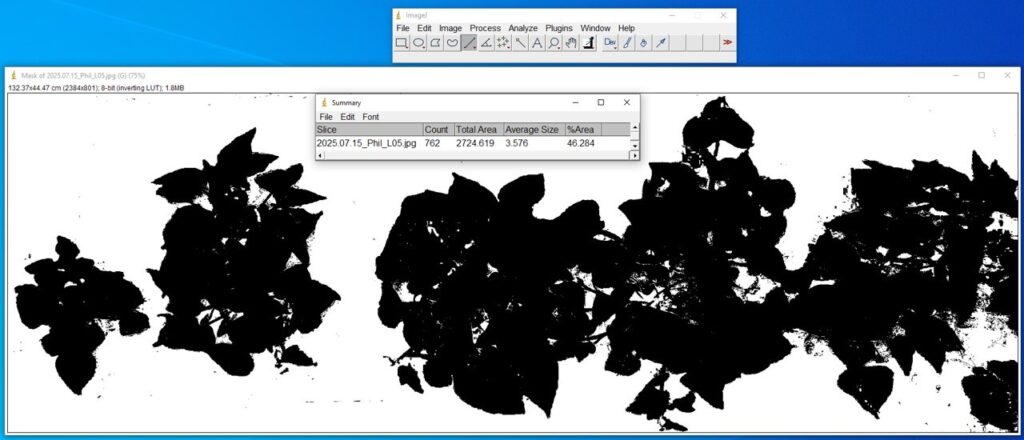Open the Window menu
Image resolution: width=1024 pixels, height=440 pixels.
(596, 28)
